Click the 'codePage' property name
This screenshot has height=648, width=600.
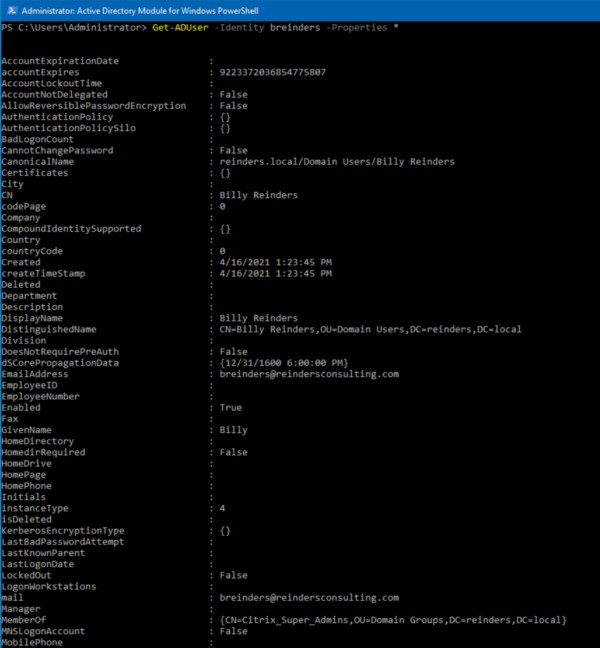(x=24, y=206)
